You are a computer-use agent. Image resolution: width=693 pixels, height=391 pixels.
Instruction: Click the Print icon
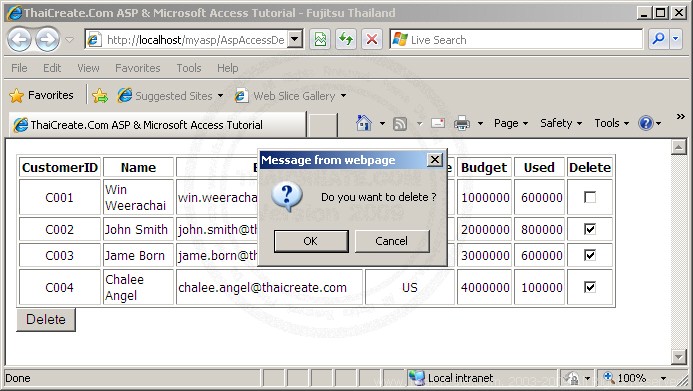pos(462,123)
